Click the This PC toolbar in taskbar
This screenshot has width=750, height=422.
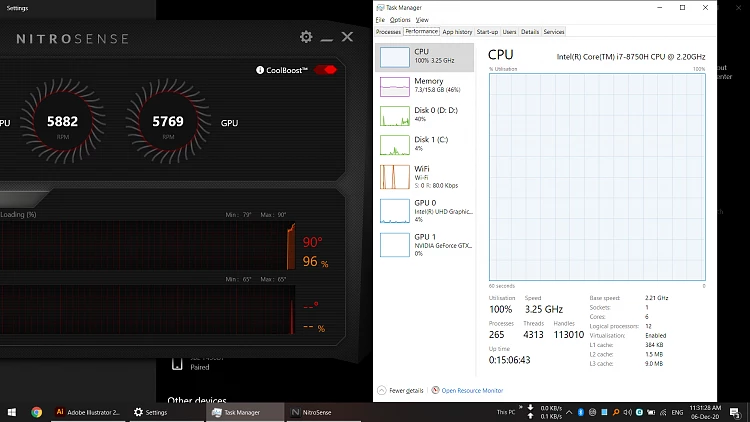506,412
